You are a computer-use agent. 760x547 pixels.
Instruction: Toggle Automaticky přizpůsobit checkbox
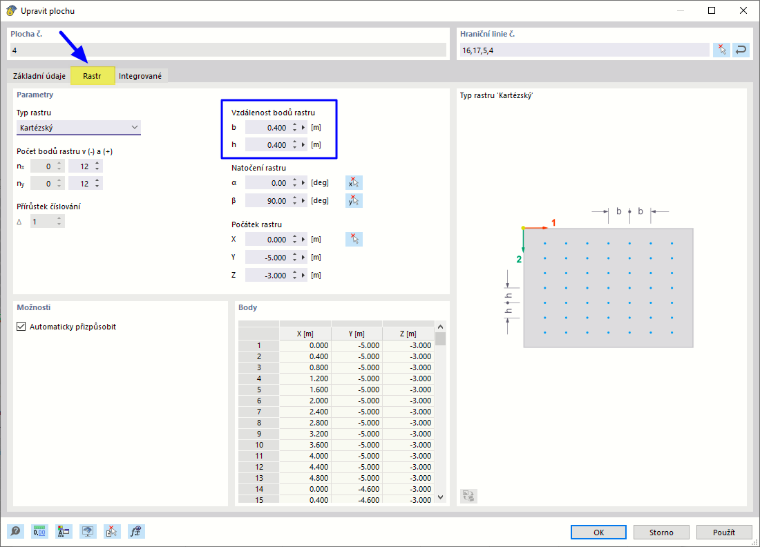[x=21, y=327]
